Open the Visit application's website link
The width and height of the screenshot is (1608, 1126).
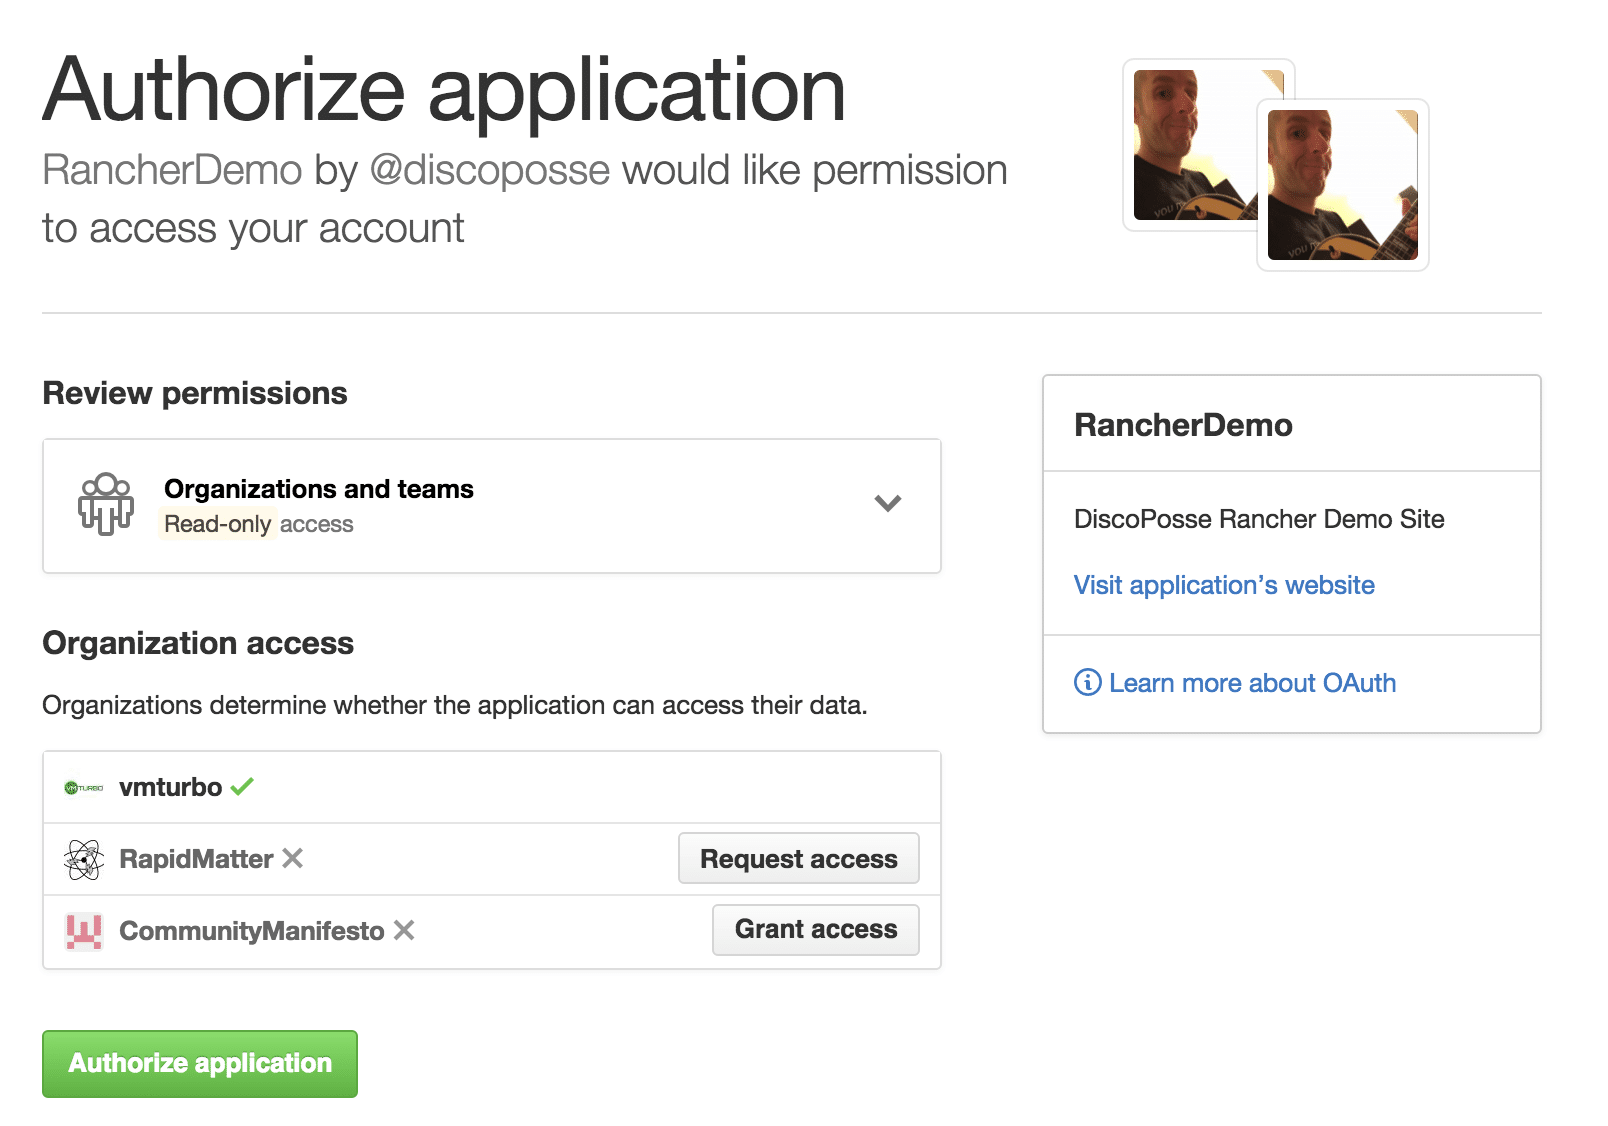(x=1224, y=585)
